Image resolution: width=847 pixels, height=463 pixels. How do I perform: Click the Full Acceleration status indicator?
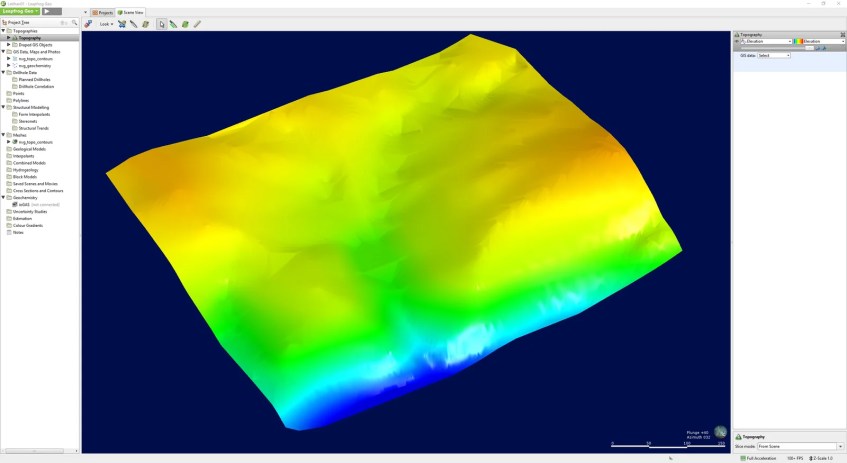758,458
